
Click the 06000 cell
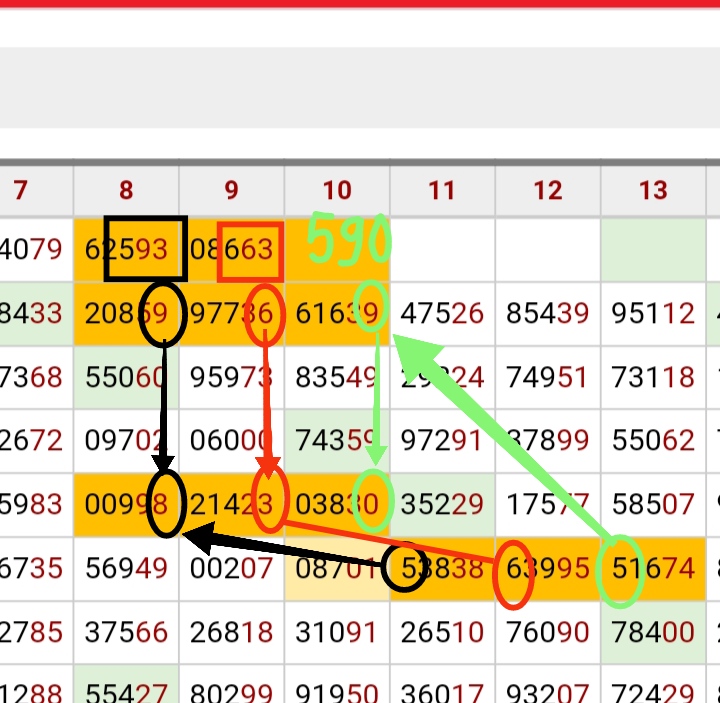click(231, 441)
